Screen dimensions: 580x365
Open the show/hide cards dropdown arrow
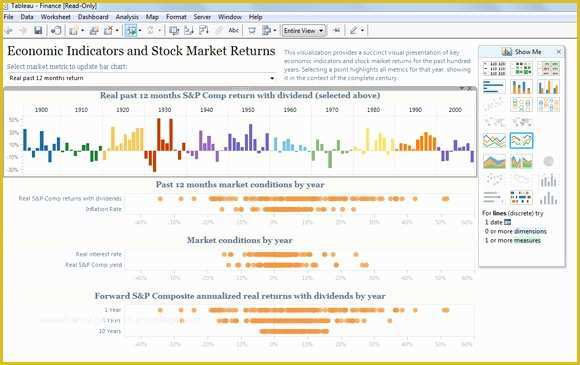point(275,31)
